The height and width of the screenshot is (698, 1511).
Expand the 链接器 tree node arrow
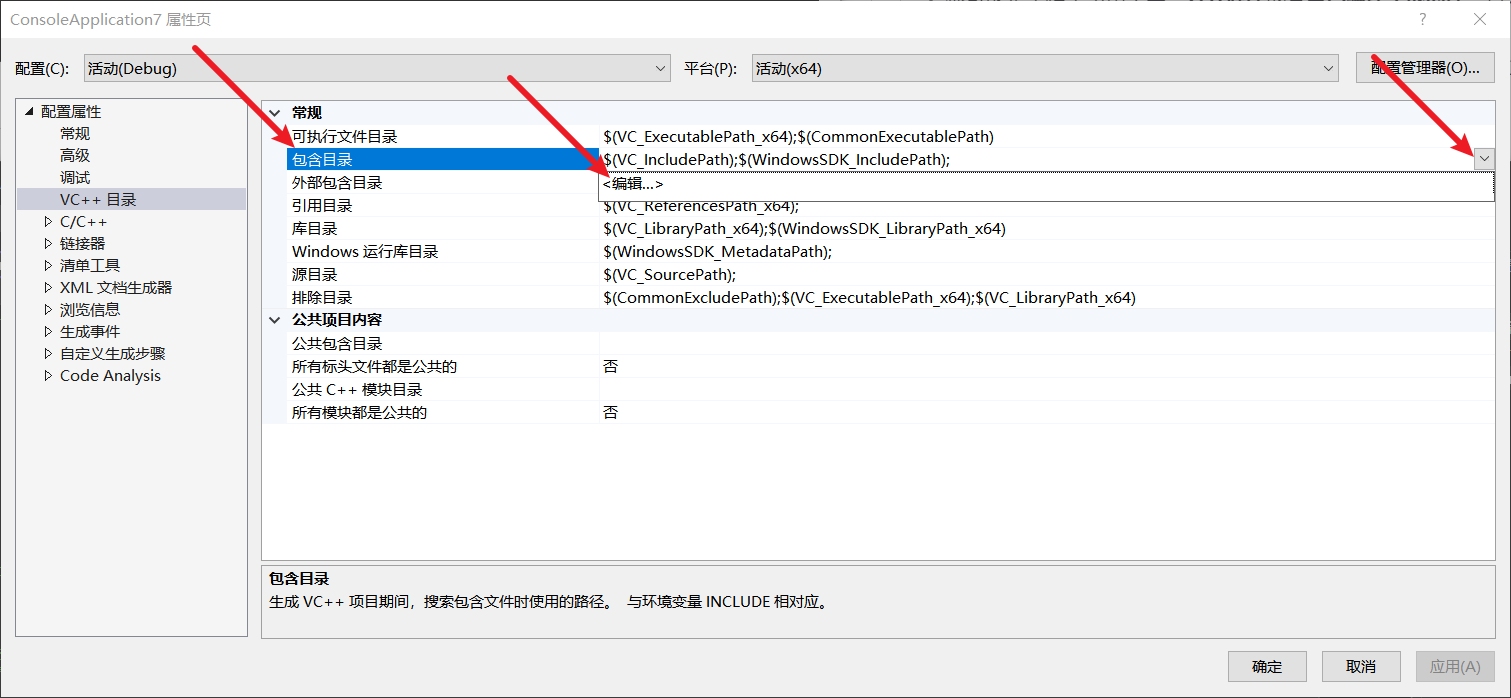coord(48,243)
